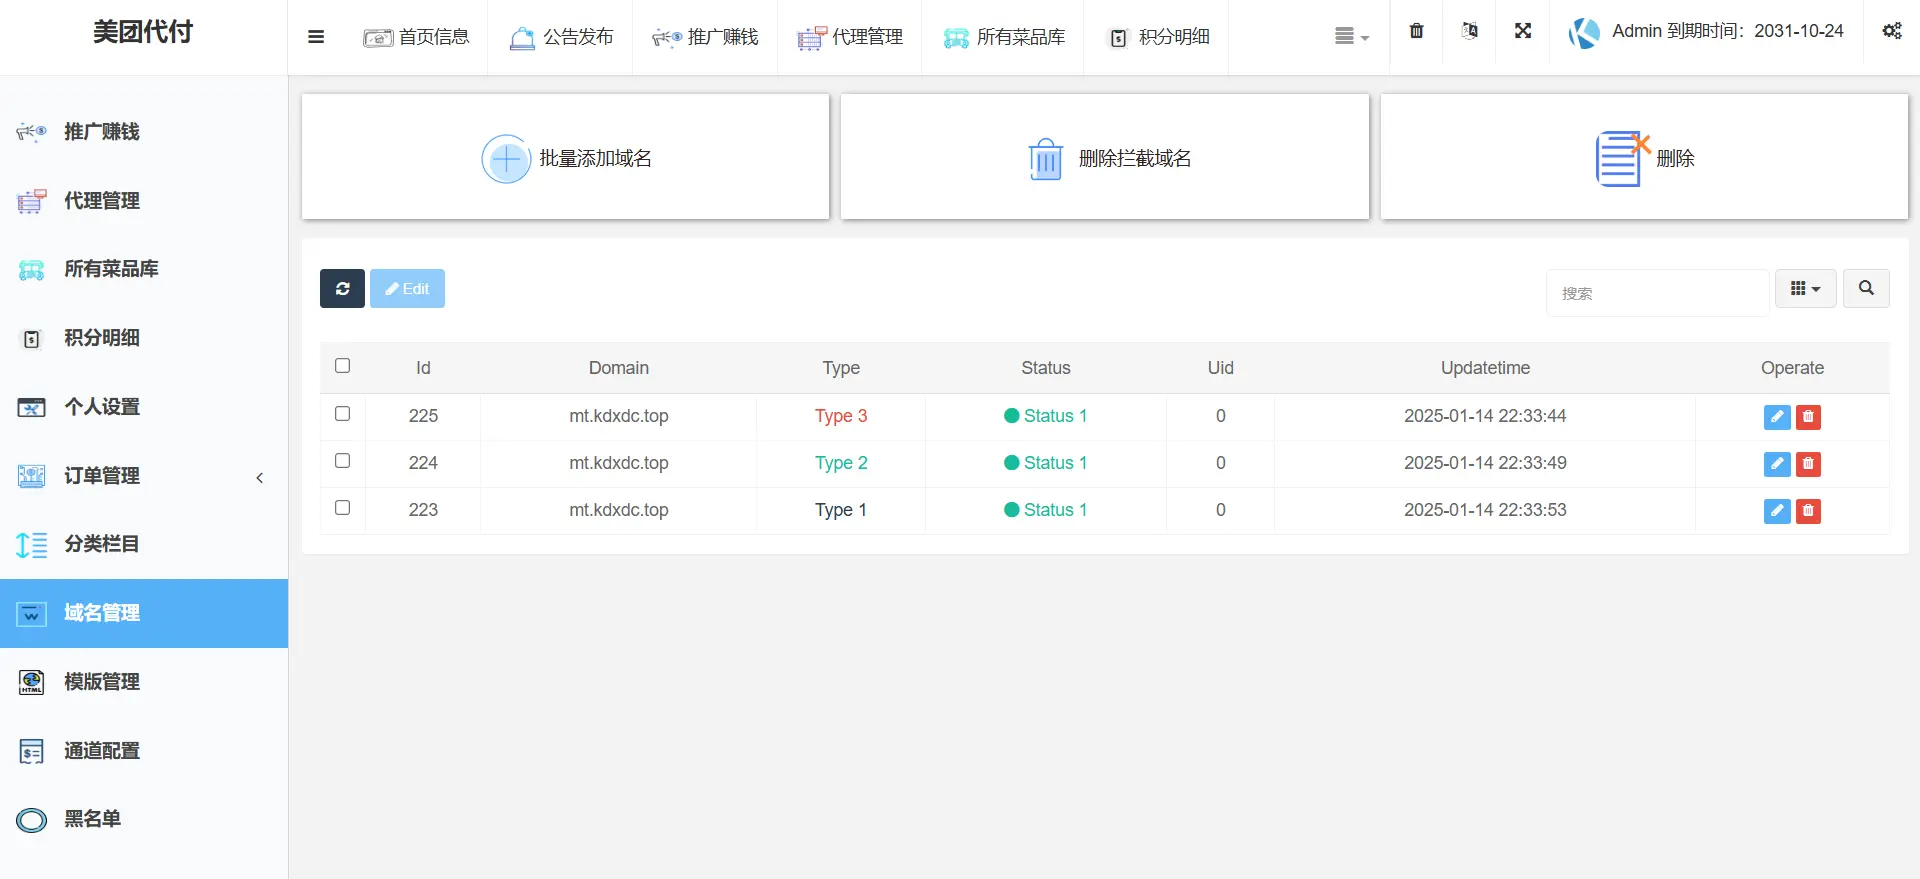
Task: Click the 批量添加域名 card label
Action: tap(595, 159)
